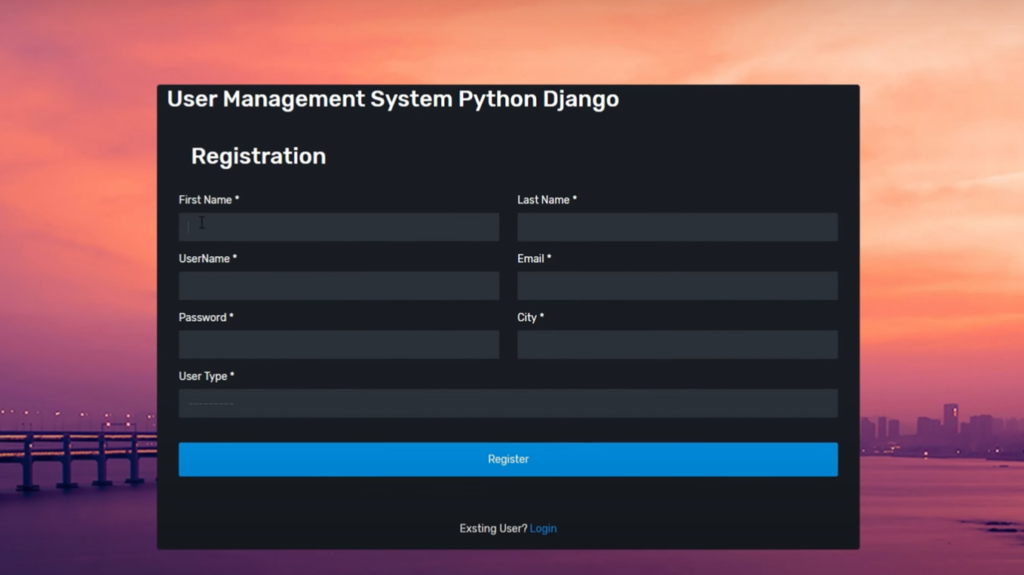Select the UserName input field
The width and height of the screenshot is (1024, 575).
click(339, 286)
